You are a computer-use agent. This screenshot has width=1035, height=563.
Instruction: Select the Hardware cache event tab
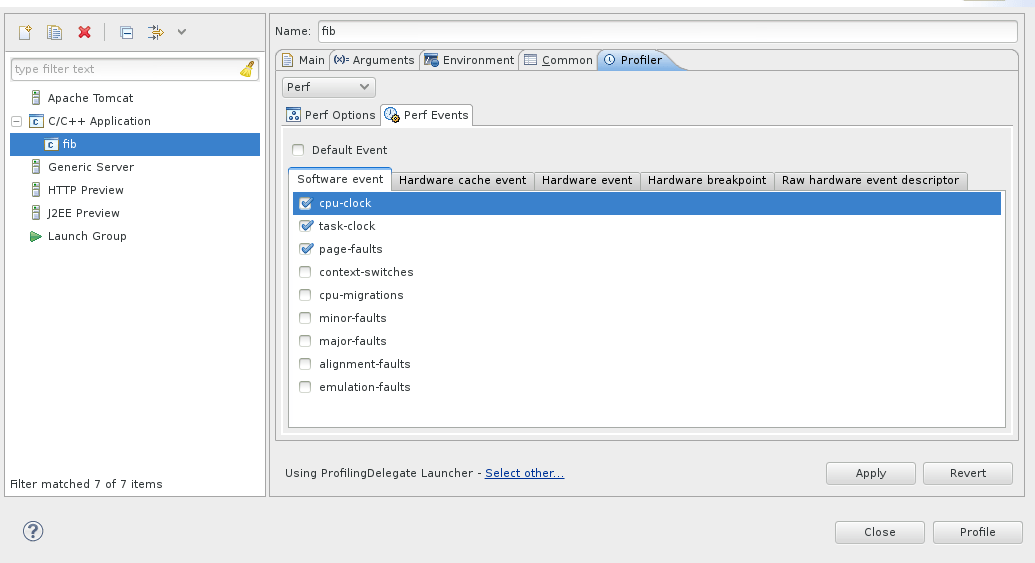point(462,180)
